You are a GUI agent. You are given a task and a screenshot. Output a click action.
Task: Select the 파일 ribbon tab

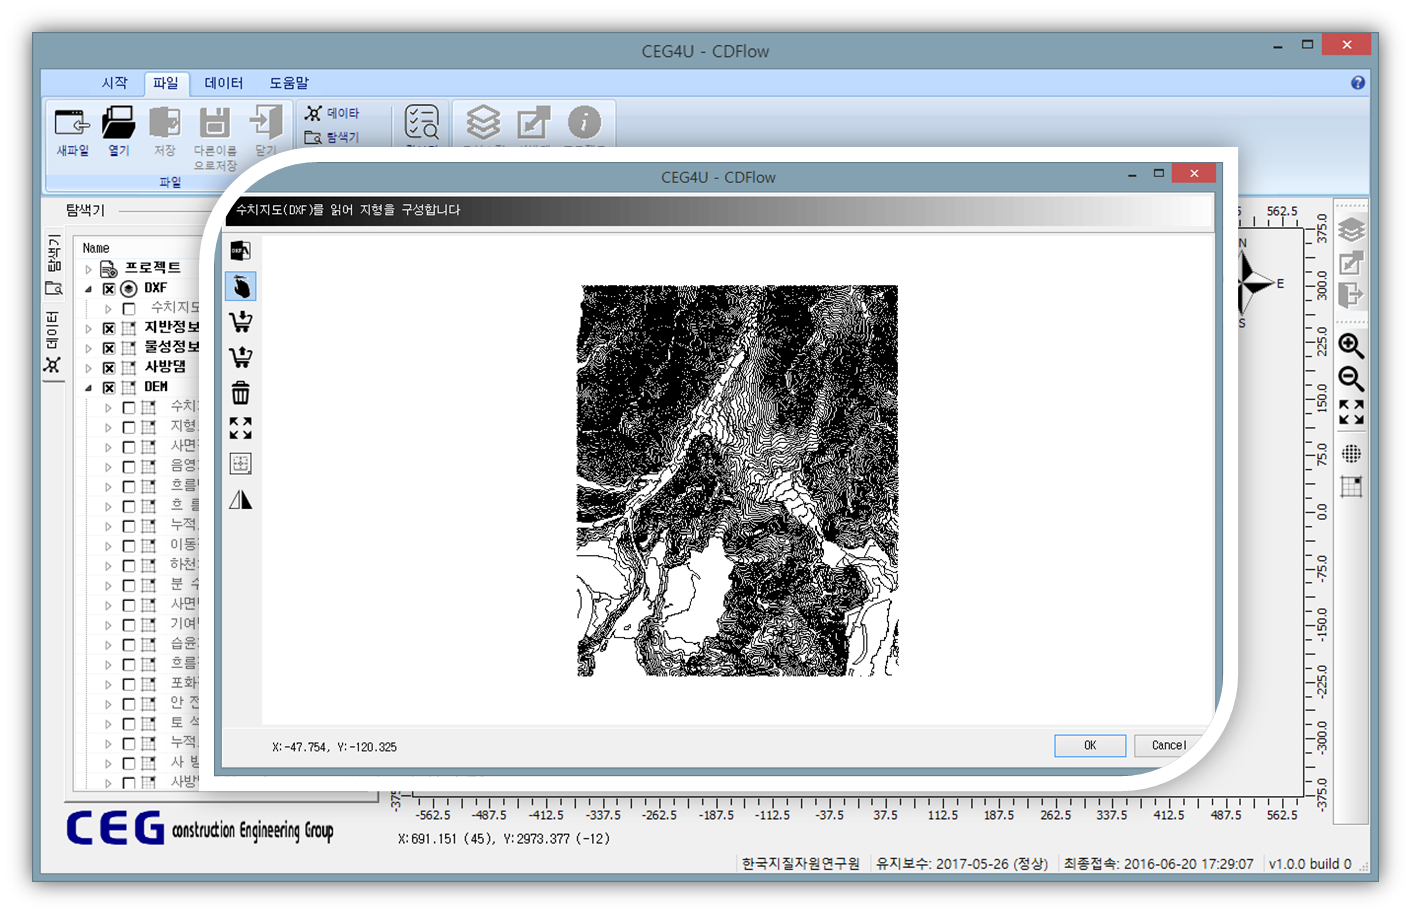[166, 83]
